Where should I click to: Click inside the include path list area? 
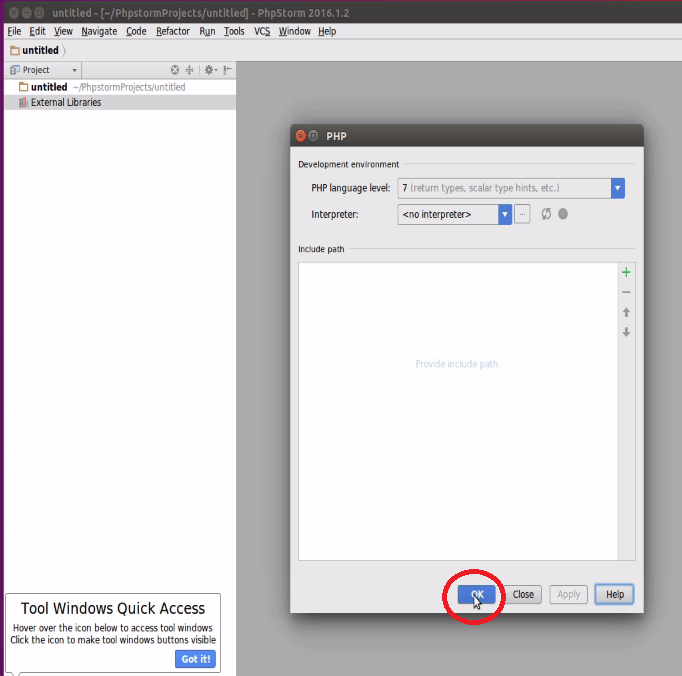point(458,411)
